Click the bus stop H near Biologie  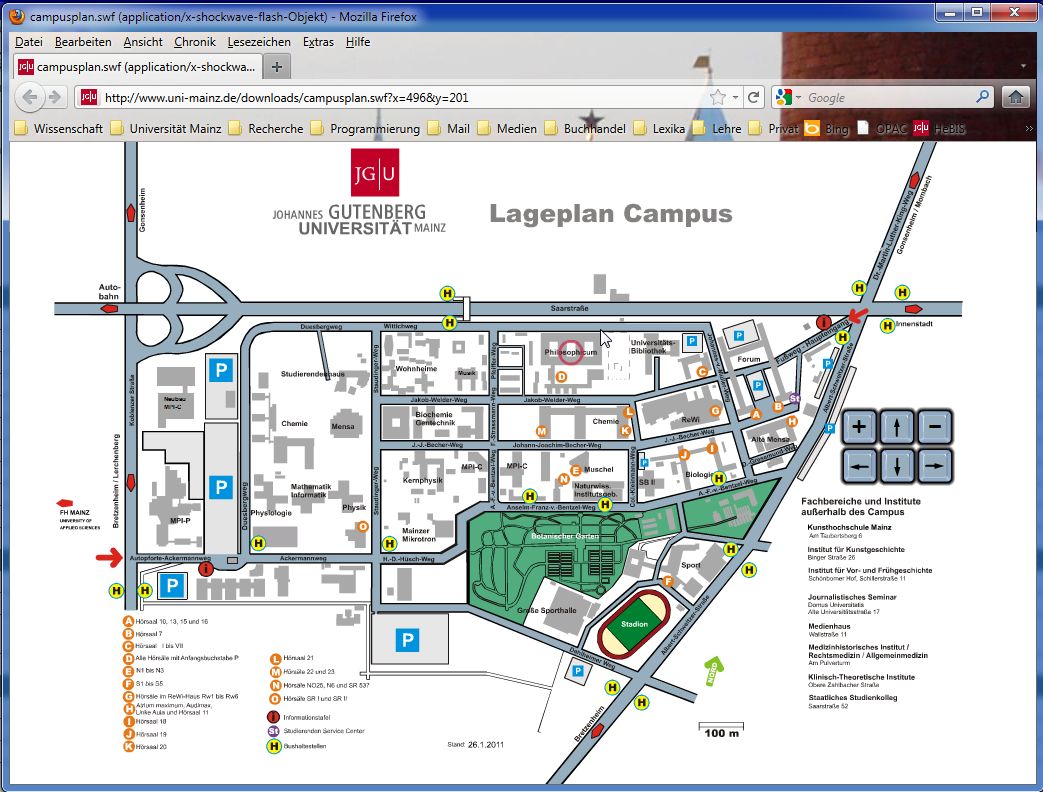pos(718,477)
